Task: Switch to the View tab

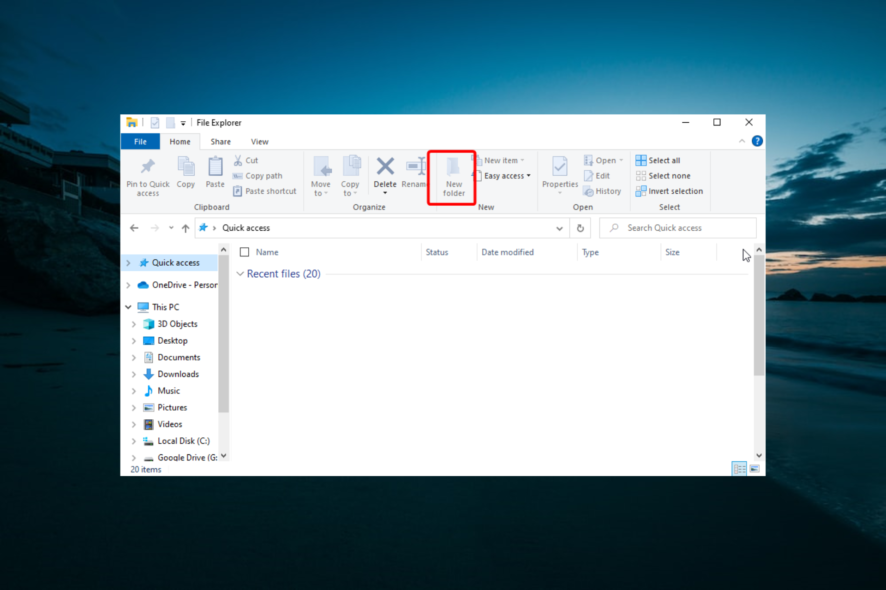Action: (259, 142)
